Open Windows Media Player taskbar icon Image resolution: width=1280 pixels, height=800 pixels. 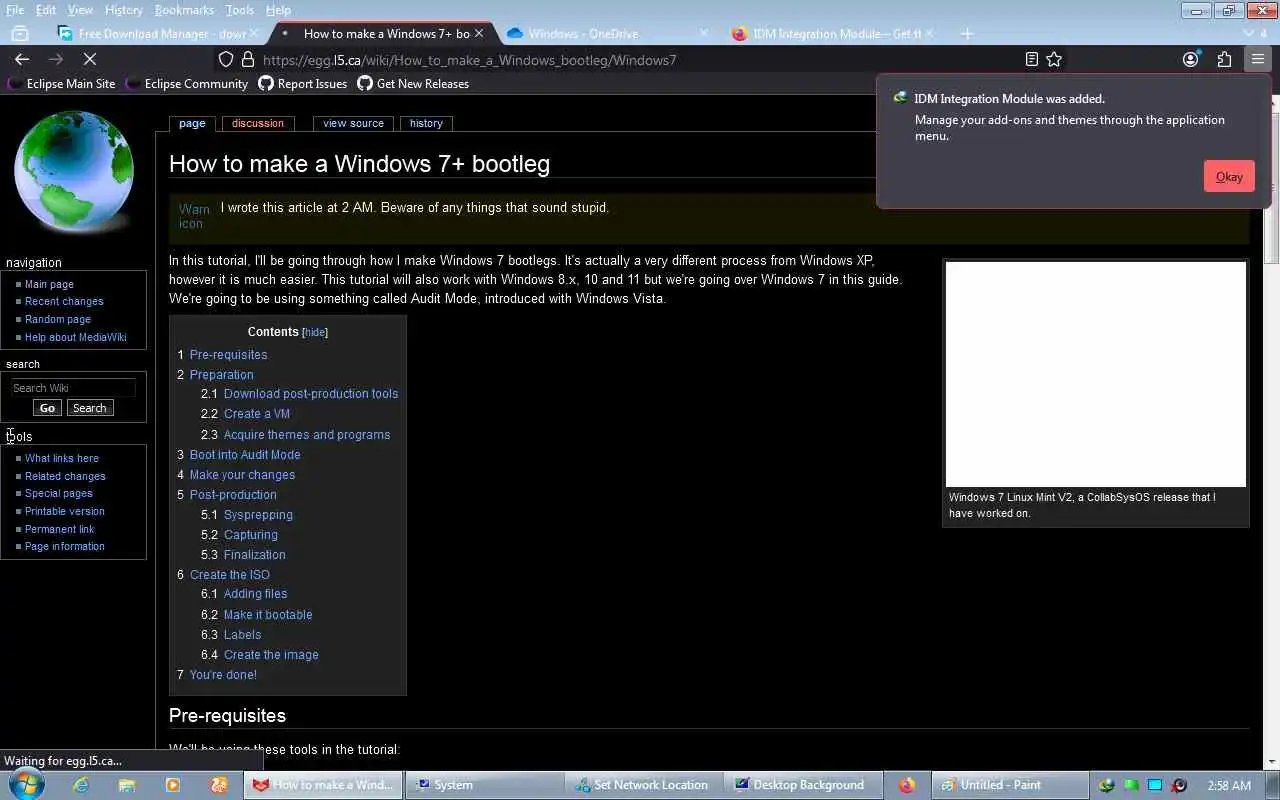click(x=173, y=785)
